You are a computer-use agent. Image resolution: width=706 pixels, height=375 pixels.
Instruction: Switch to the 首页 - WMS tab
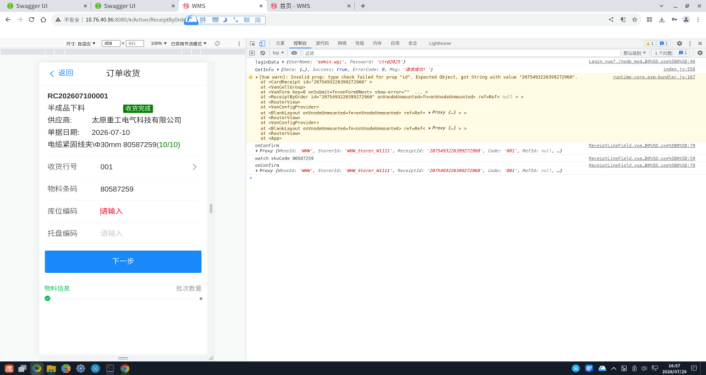tap(310, 6)
